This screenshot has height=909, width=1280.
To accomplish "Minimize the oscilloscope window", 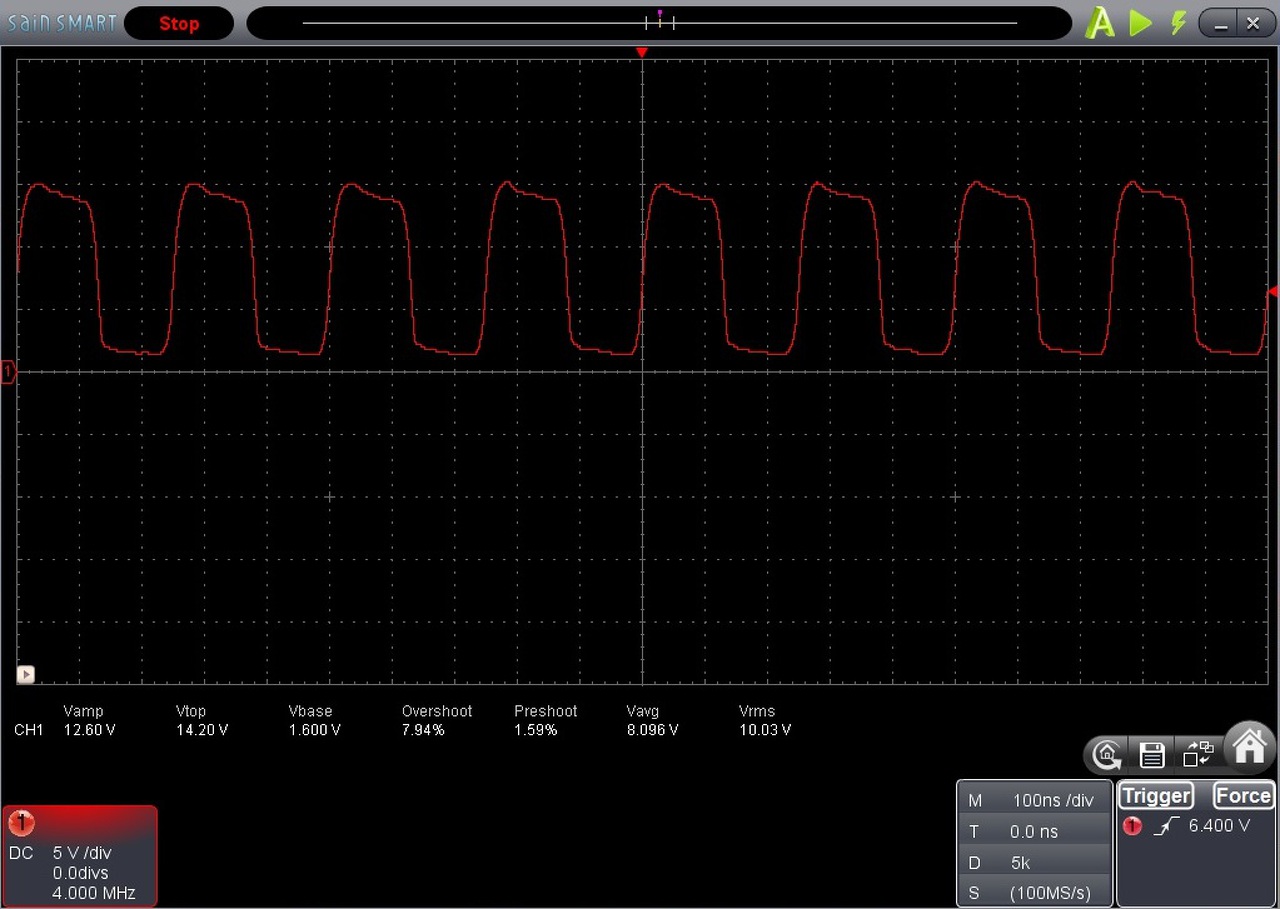I will click(x=1218, y=23).
